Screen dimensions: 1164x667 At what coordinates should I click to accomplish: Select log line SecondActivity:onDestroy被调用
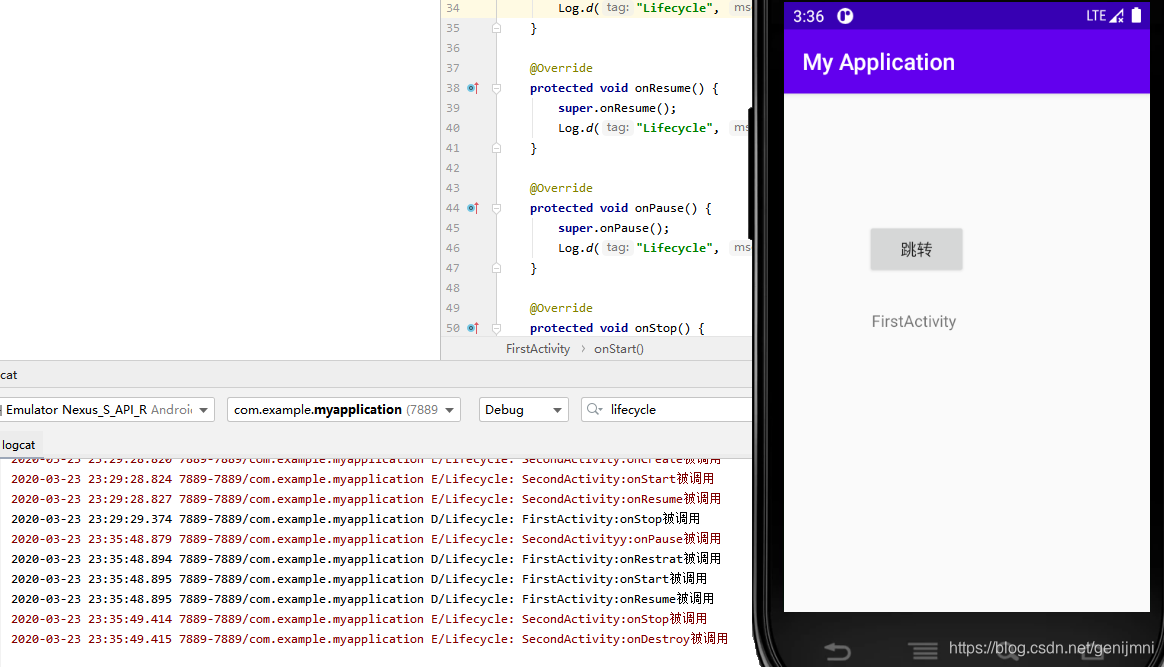[x=369, y=640]
